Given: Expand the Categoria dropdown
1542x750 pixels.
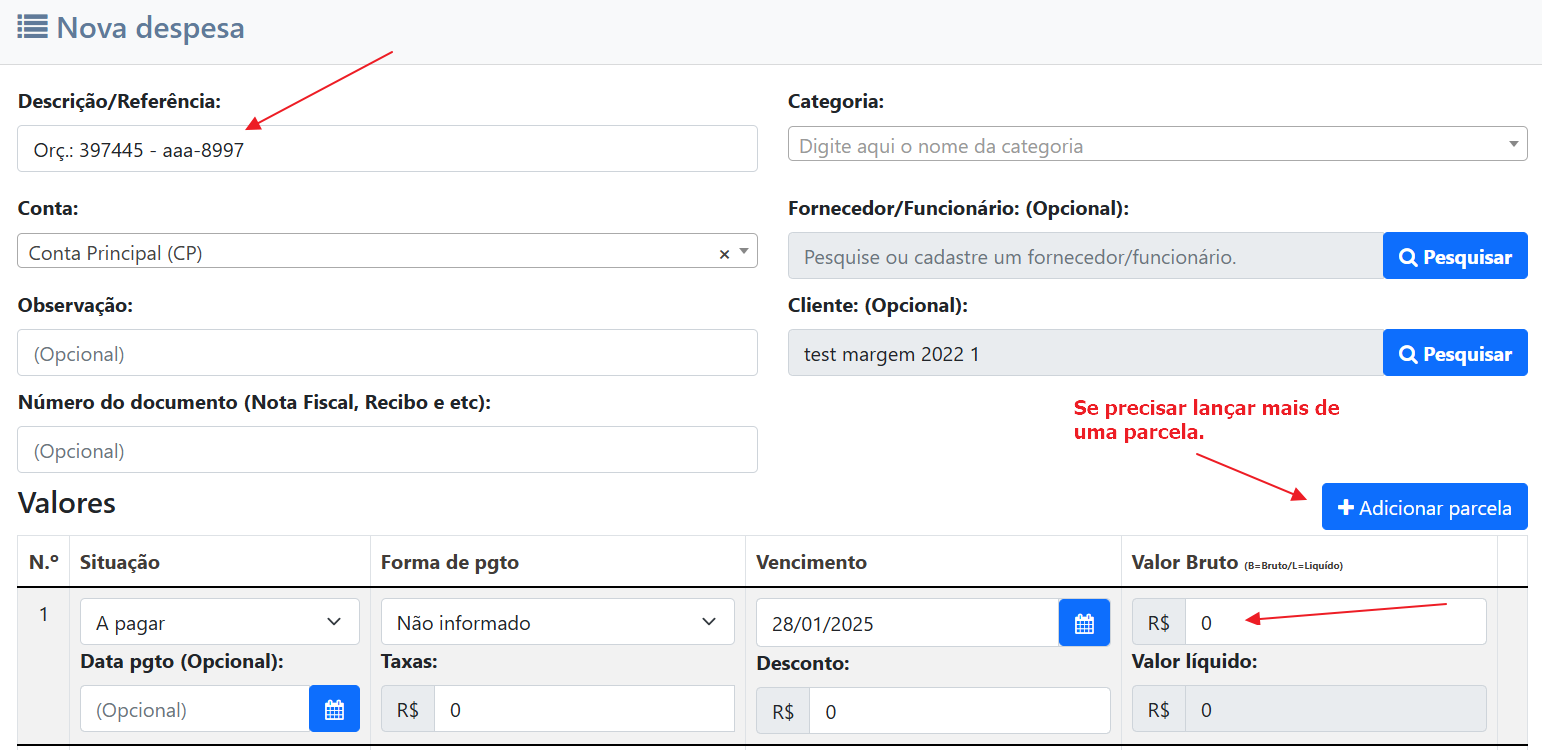Looking at the screenshot, I should pyautogui.click(x=1156, y=146).
